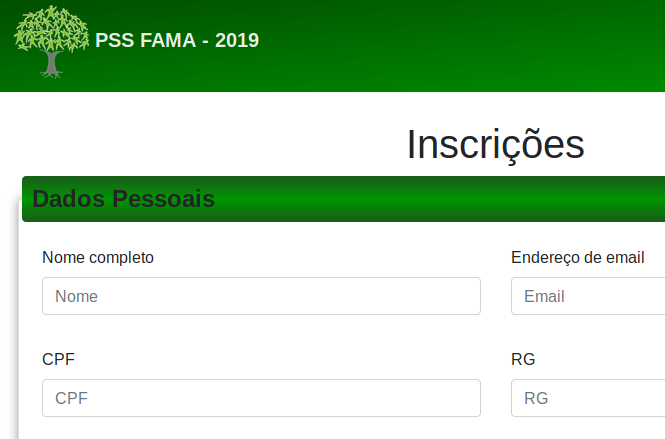Click the CPF field label
Image resolution: width=665 pixels, height=439 pixels.
click(x=58, y=359)
